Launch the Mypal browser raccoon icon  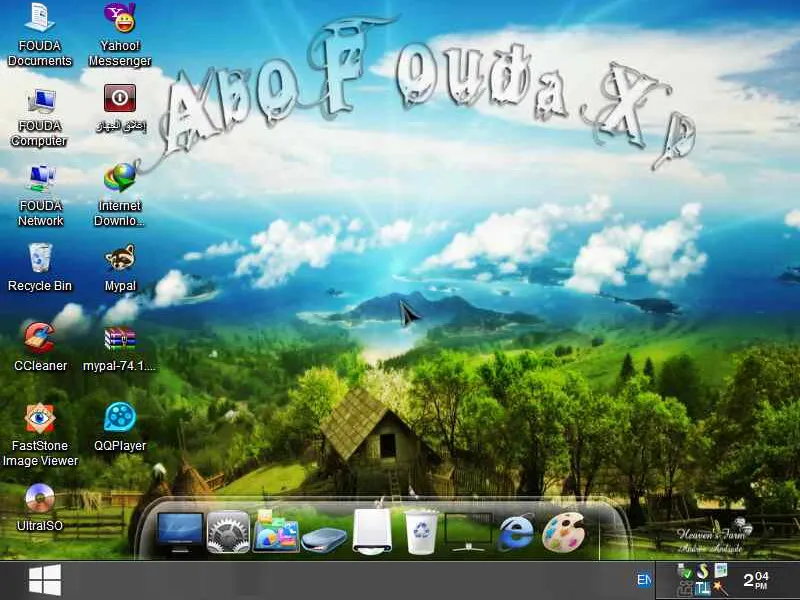pyautogui.click(x=120, y=268)
